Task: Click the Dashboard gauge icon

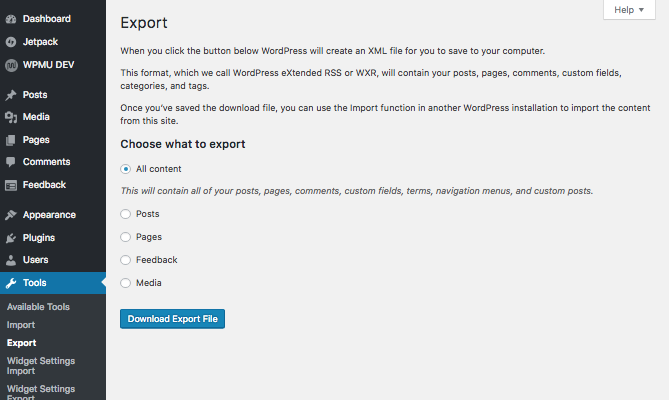Action: coord(11,19)
